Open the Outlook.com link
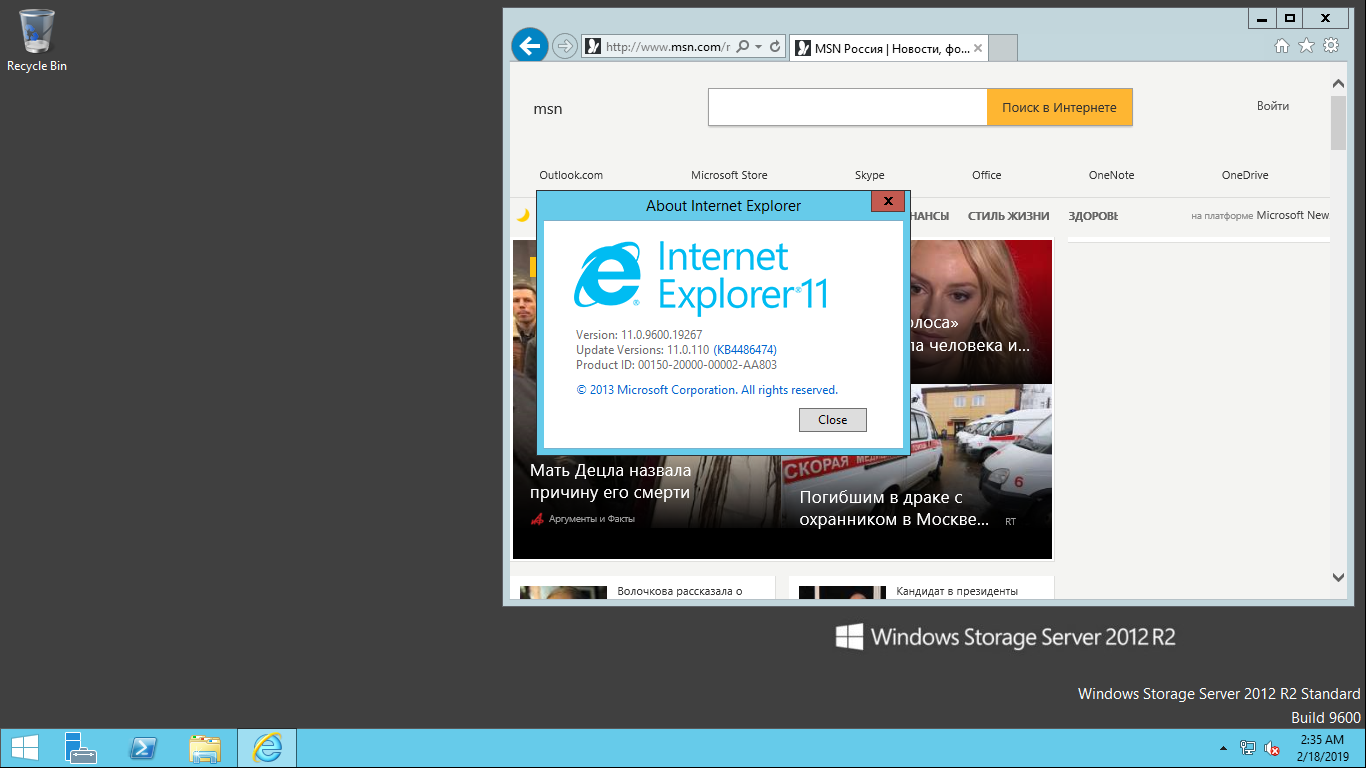 pos(571,175)
